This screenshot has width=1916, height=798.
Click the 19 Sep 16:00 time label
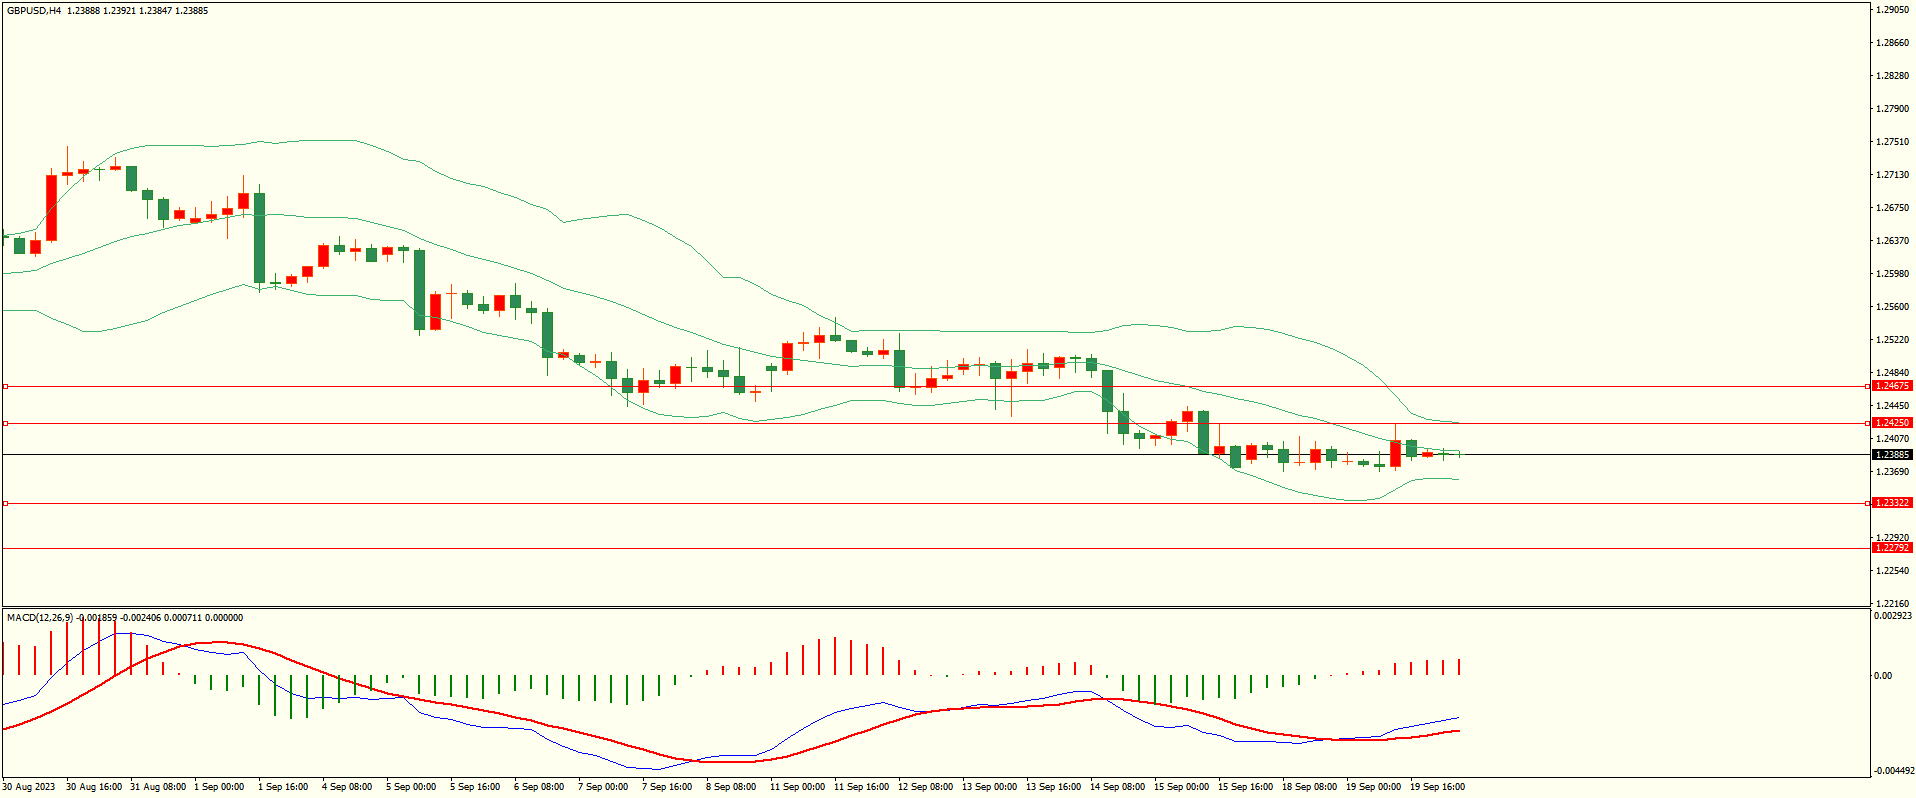(x=1437, y=787)
